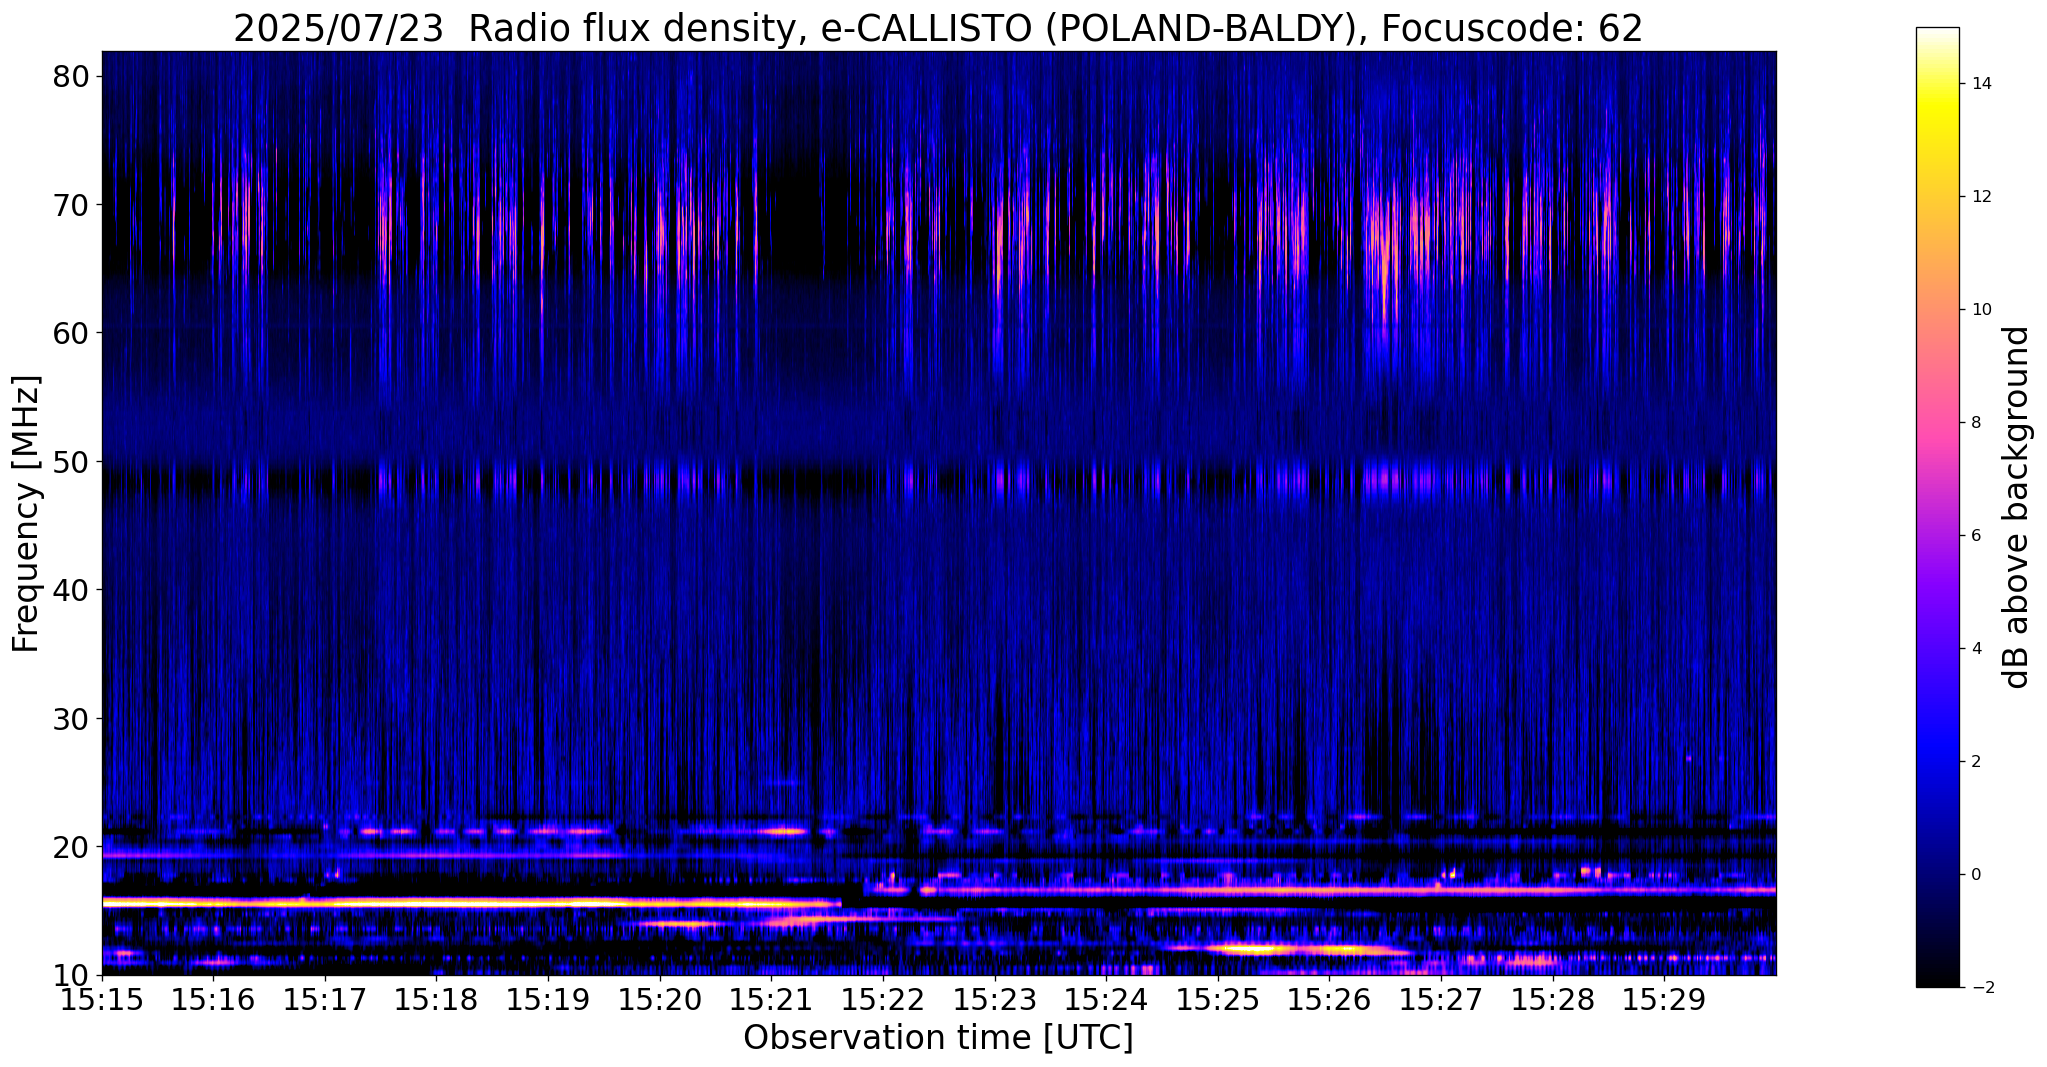This screenshot has width=2047, height=1067.
Task: Click the 15:21 time tick label
Action: pyautogui.click(x=771, y=1000)
